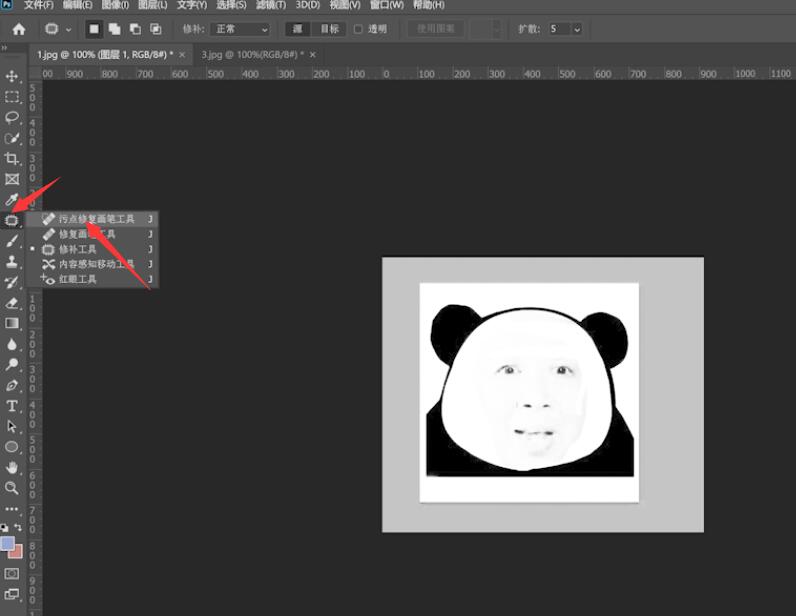Select the Zoom magnifier tool
This screenshot has width=796, height=616.
coord(12,488)
